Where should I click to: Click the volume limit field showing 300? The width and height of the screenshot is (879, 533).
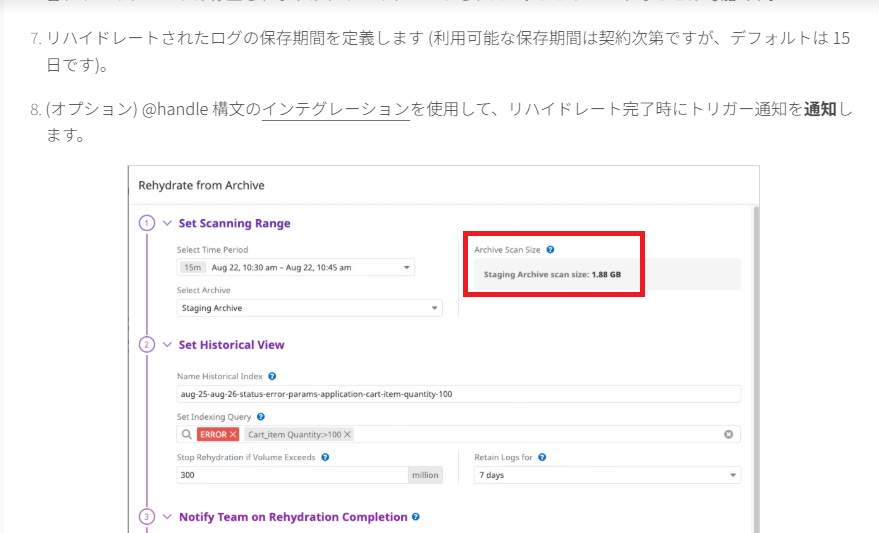(x=293, y=475)
